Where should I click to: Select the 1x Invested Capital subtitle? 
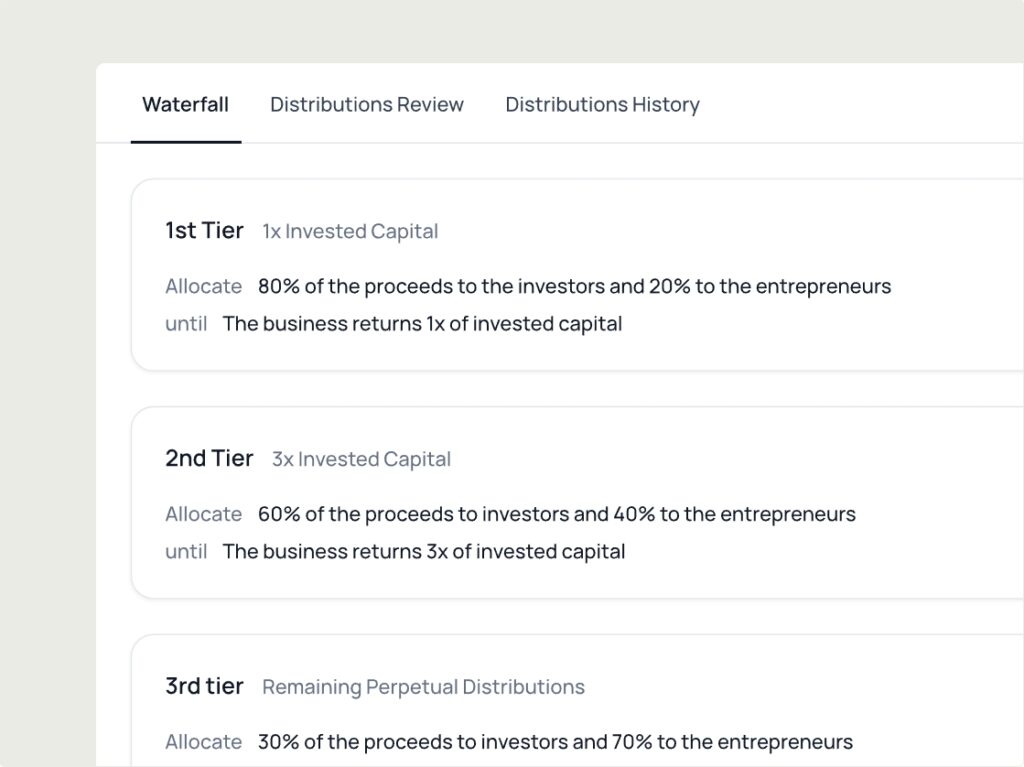[x=350, y=232]
